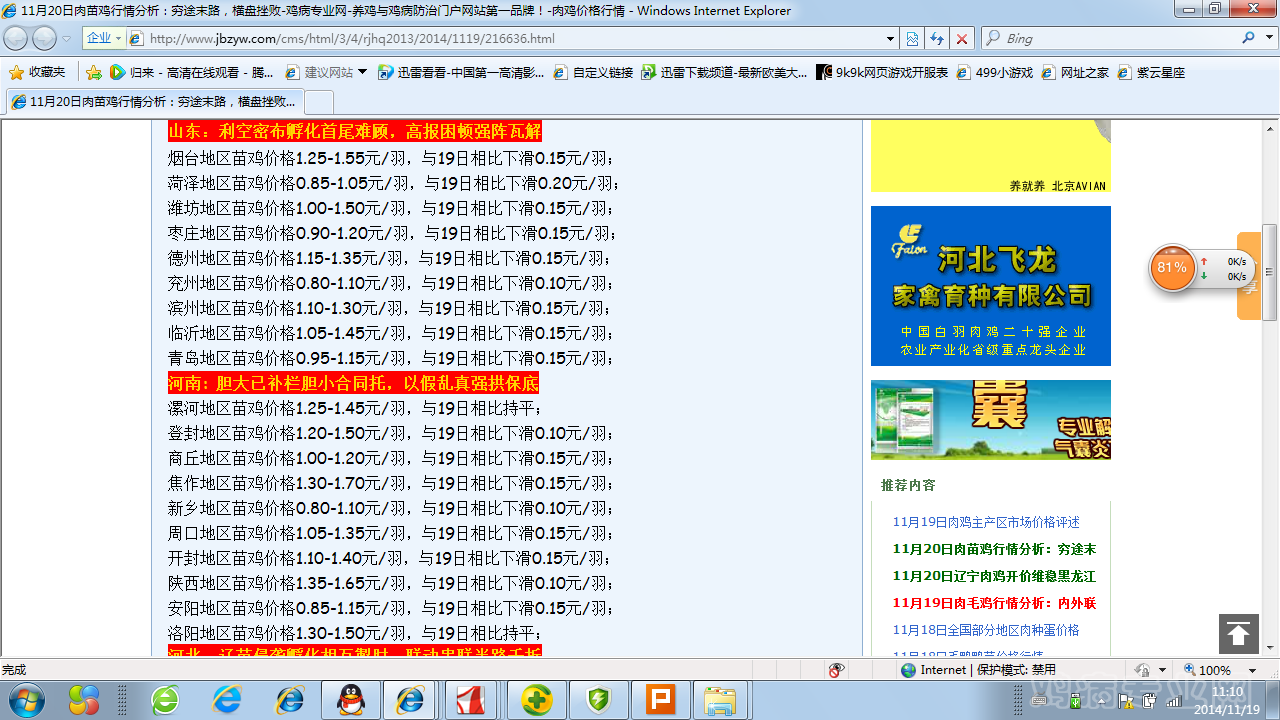Screen dimensions: 1280x720
Task: Select the 11月20日肉苗鸡行情分析 browser tab
Action: point(153,102)
